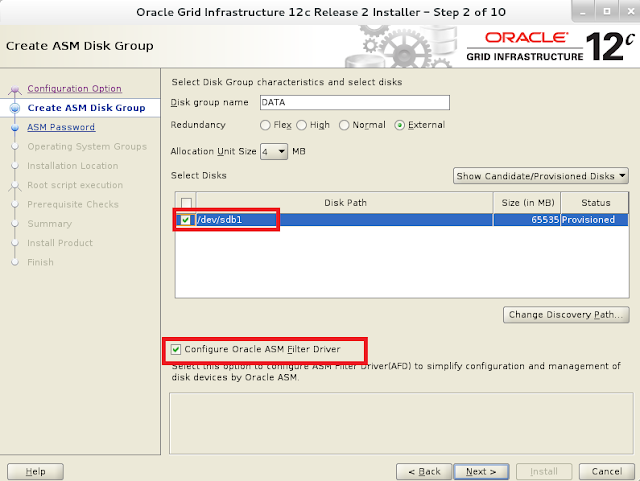Minimize the installer window
The width and height of the screenshot is (640, 481).
[583, 12]
